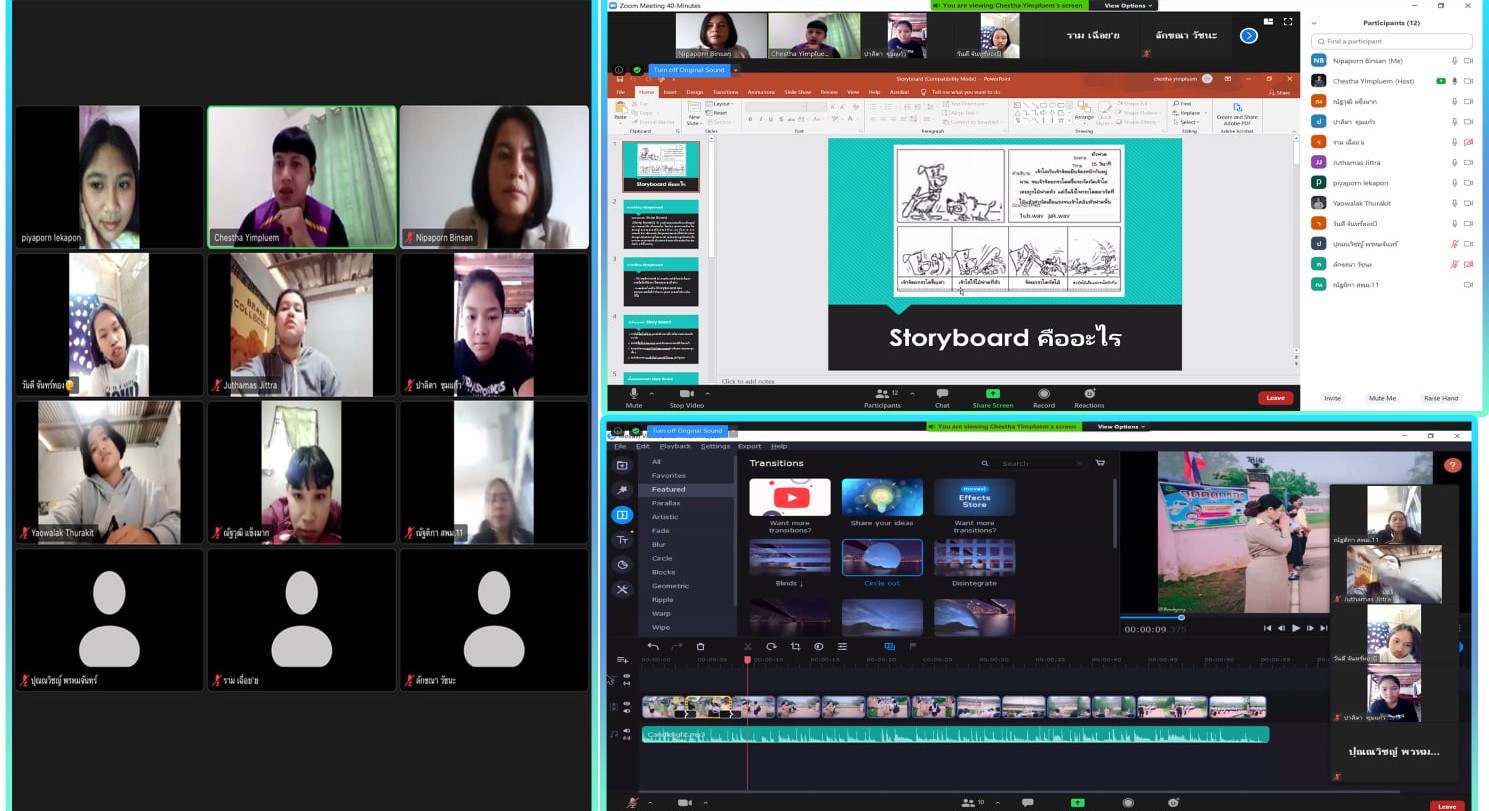Screen dimensions: 1489x811
Task: Select the Titles tool in Movavi sidebar
Action: point(622,540)
